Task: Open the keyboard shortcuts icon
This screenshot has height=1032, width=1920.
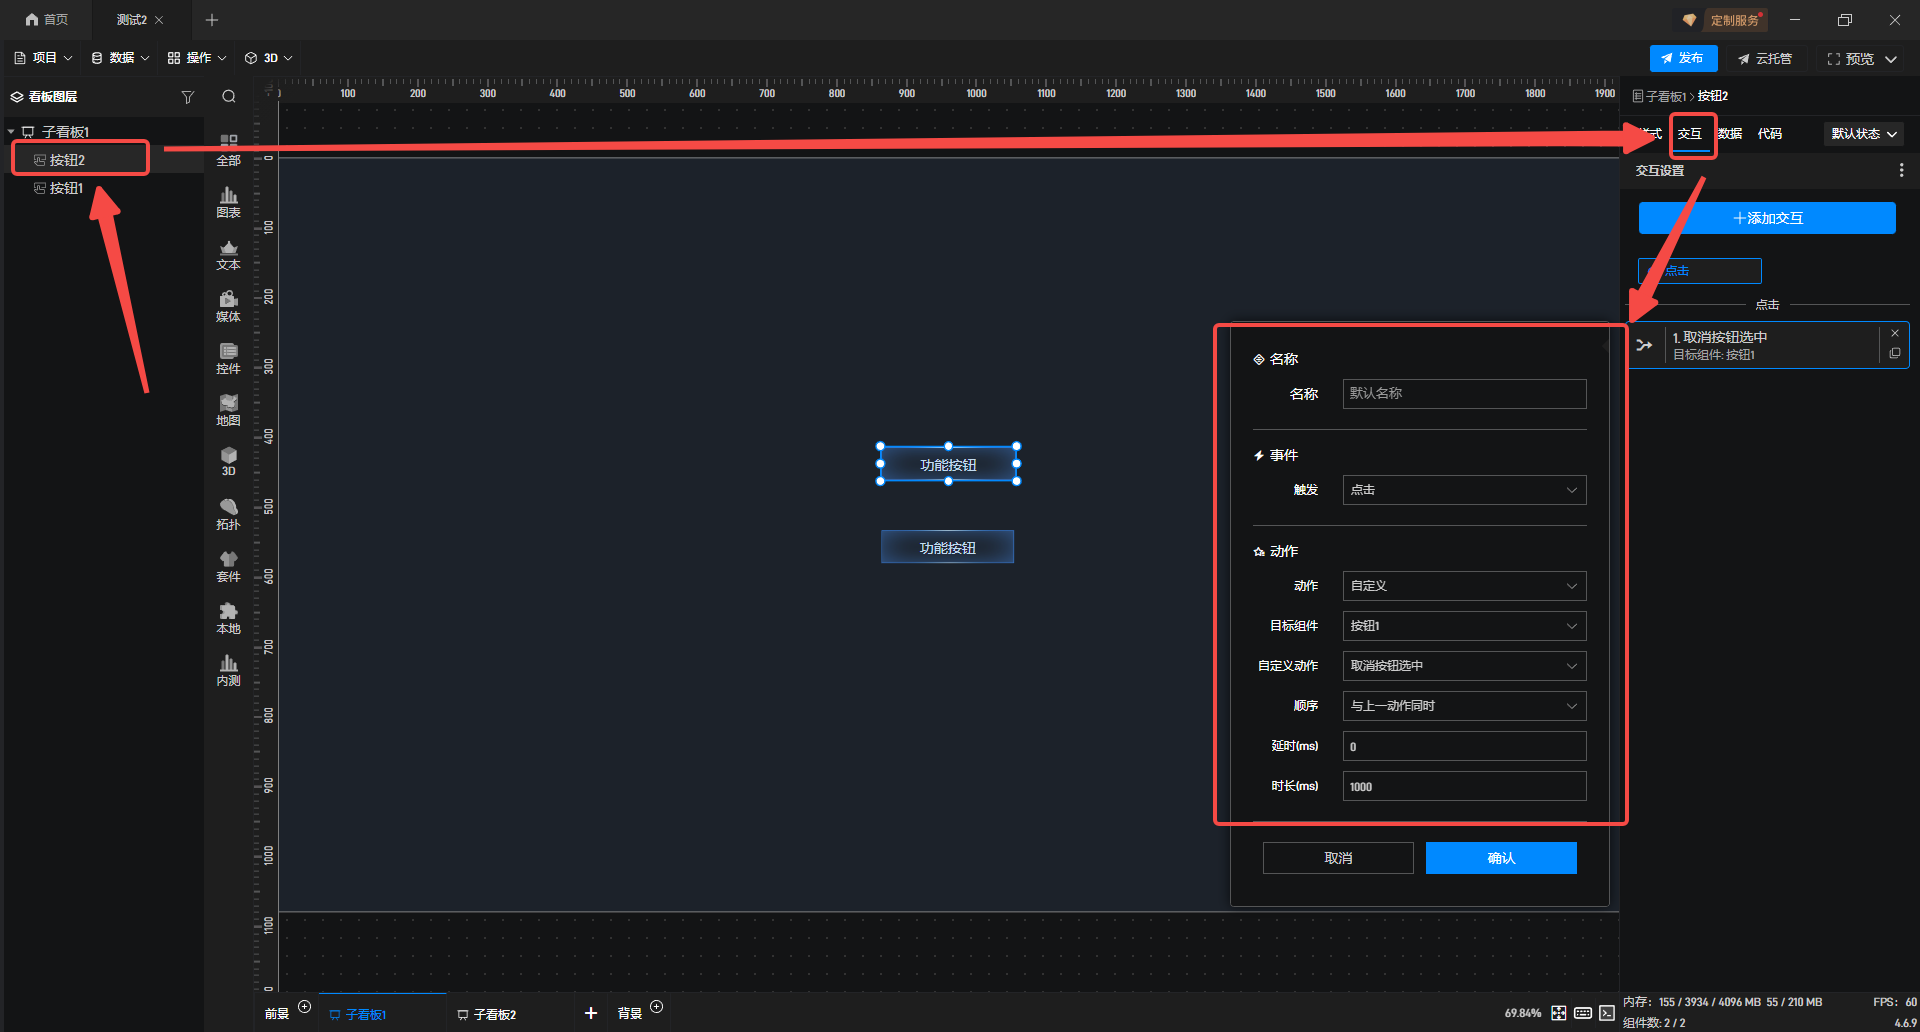Action: pos(1583,1013)
